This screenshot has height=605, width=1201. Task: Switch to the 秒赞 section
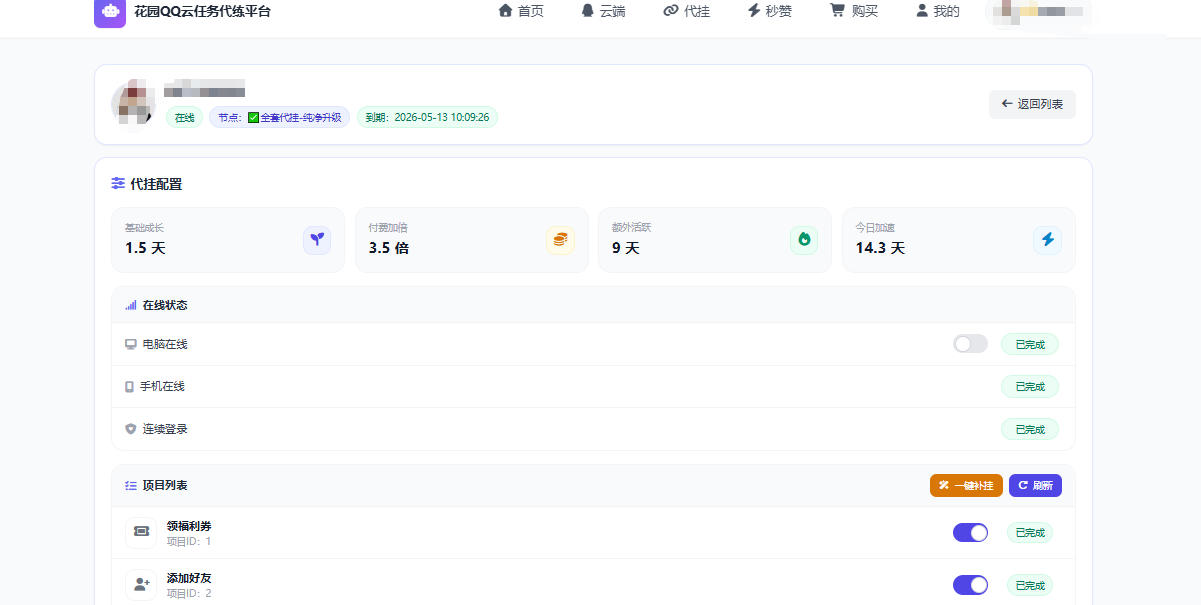coord(769,12)
